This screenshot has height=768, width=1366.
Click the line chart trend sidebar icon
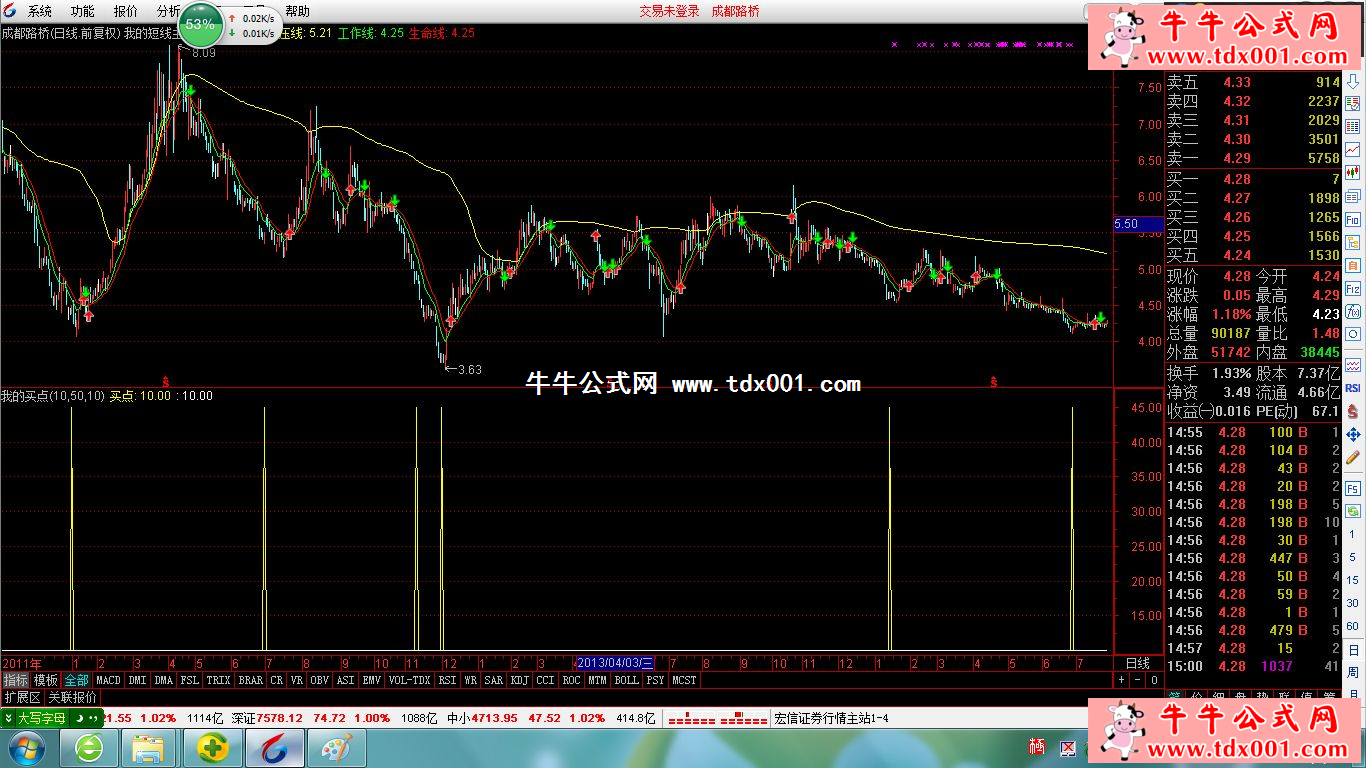[1353, 149]
